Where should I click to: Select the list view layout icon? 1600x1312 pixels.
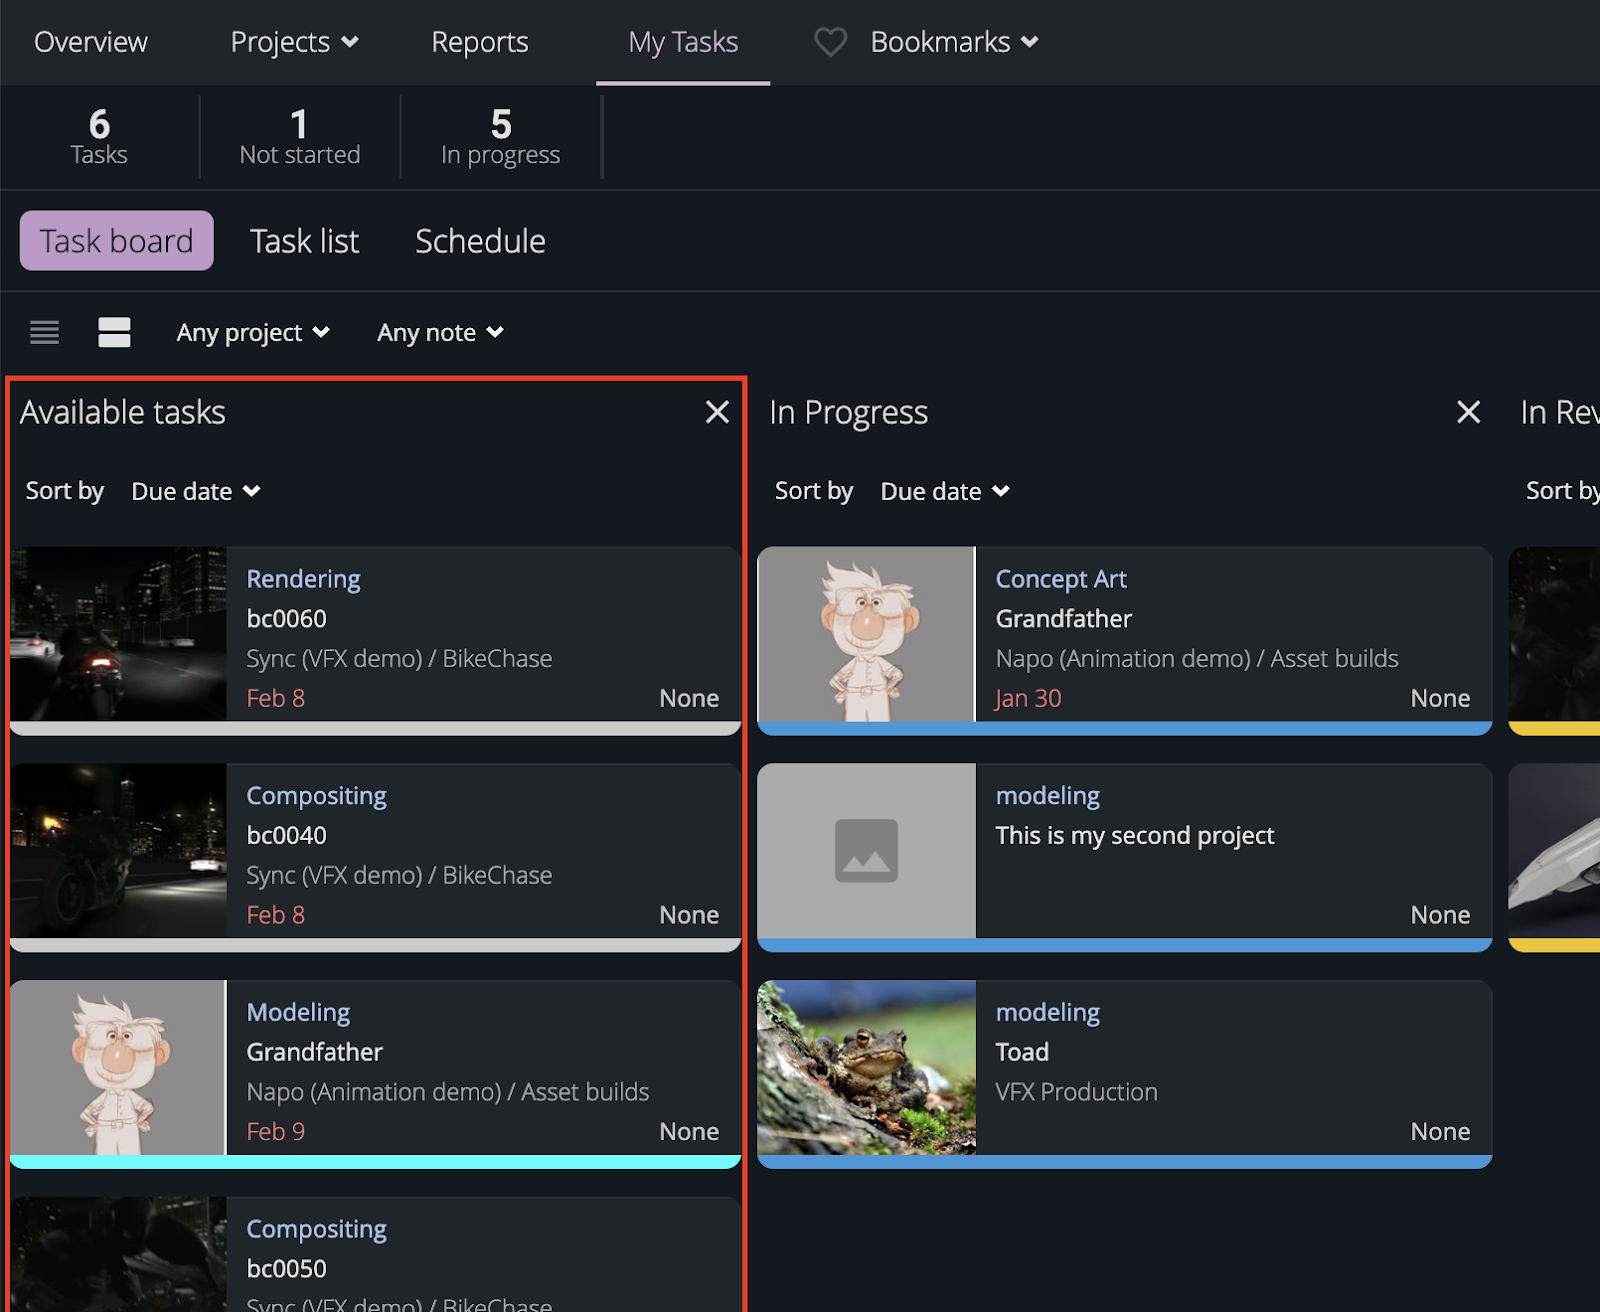point(44,332)
